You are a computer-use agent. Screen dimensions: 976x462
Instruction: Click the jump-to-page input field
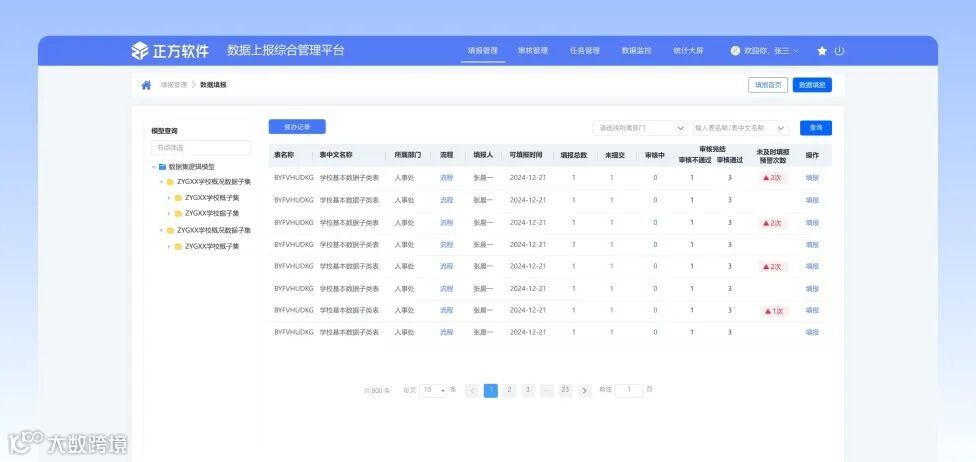629,390
